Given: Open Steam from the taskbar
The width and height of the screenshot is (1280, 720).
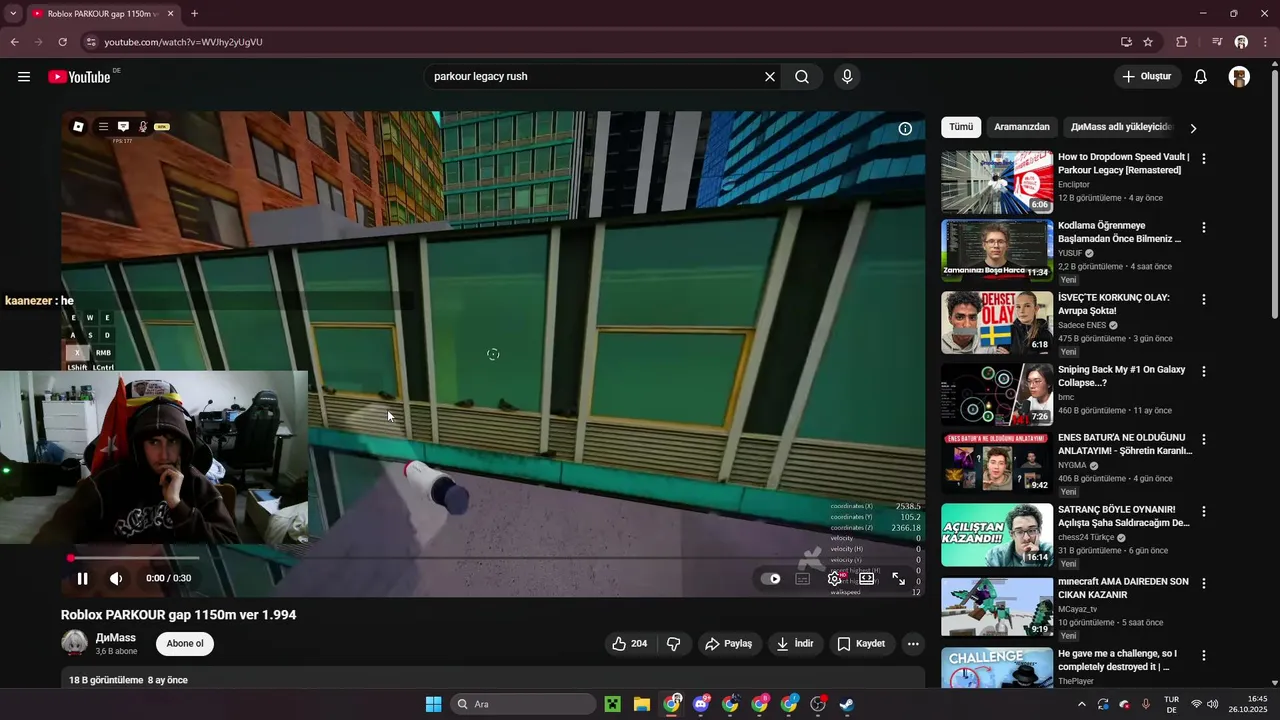Looking at the screenshot, I should point(847,704).
